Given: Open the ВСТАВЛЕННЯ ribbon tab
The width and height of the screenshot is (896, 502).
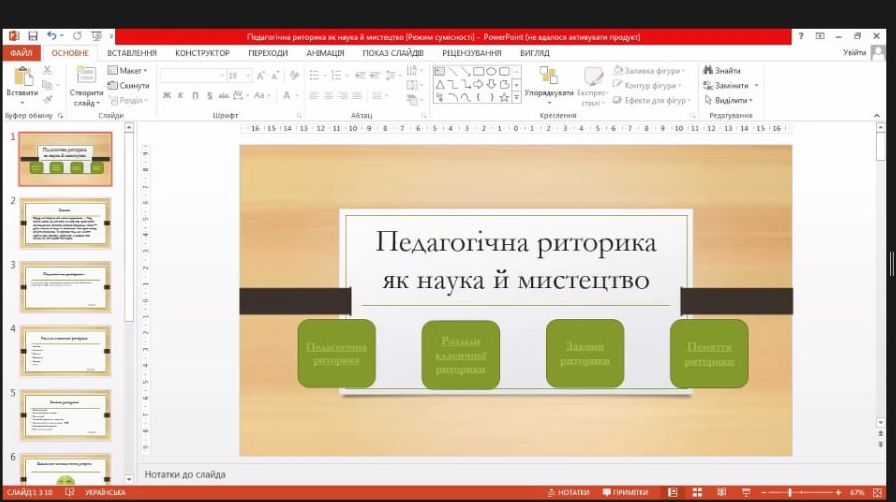Looking at the screenshot, I should click(x=132, y=53).
